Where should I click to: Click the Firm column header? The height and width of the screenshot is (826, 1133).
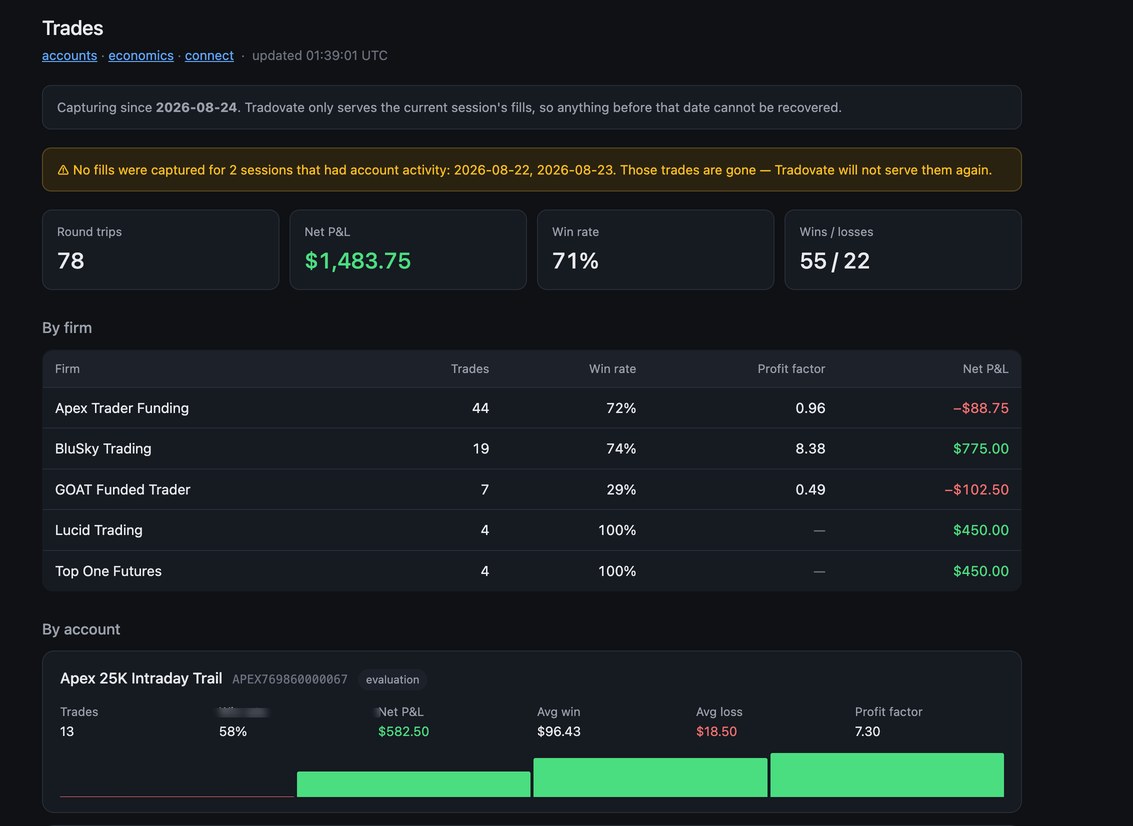click(x=67, y=369)
